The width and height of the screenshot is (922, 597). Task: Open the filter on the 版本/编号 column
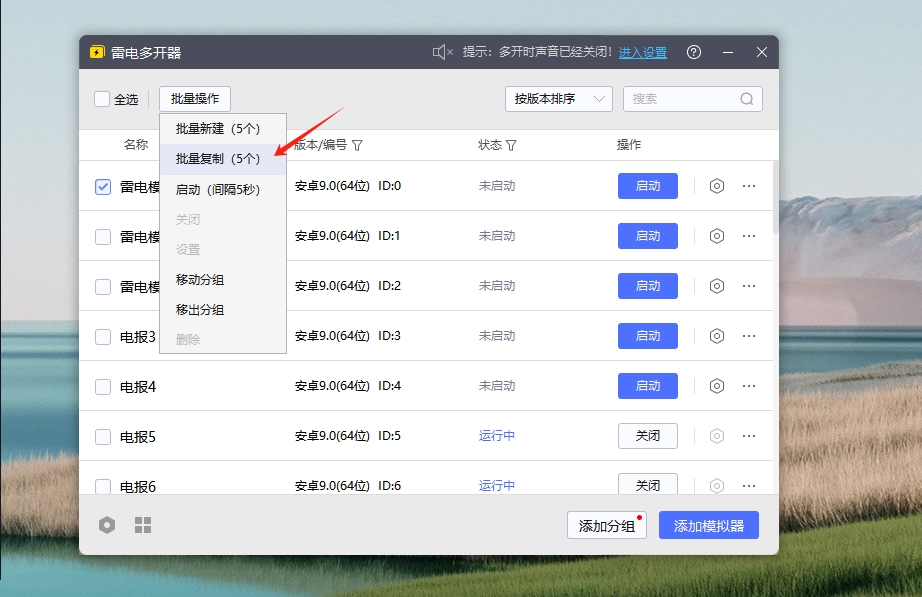[358, 144]
